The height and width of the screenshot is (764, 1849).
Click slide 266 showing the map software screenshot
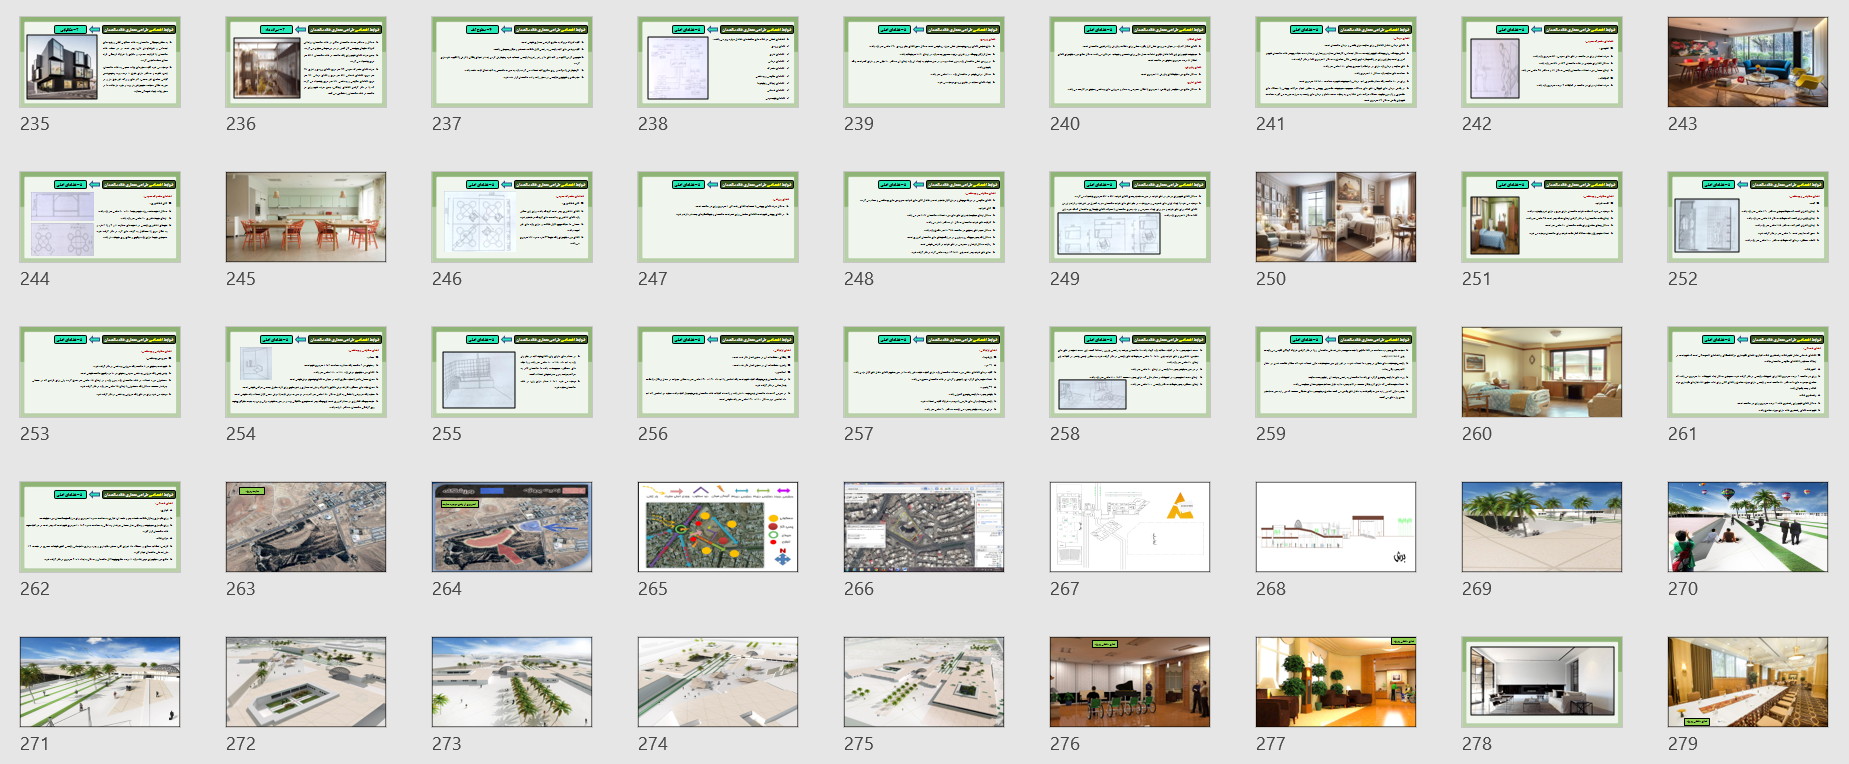[924, 527]
